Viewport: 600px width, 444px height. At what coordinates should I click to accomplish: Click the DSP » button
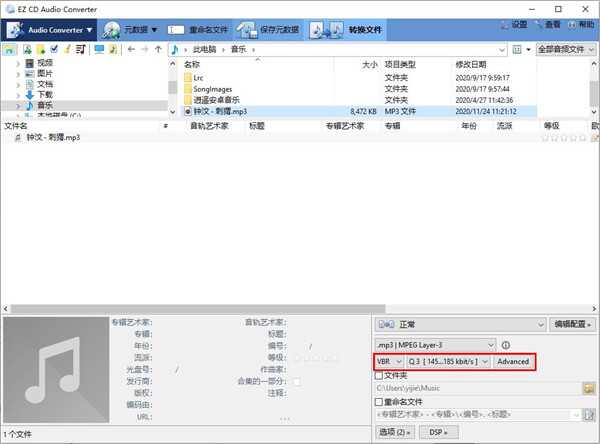(437, 431)
